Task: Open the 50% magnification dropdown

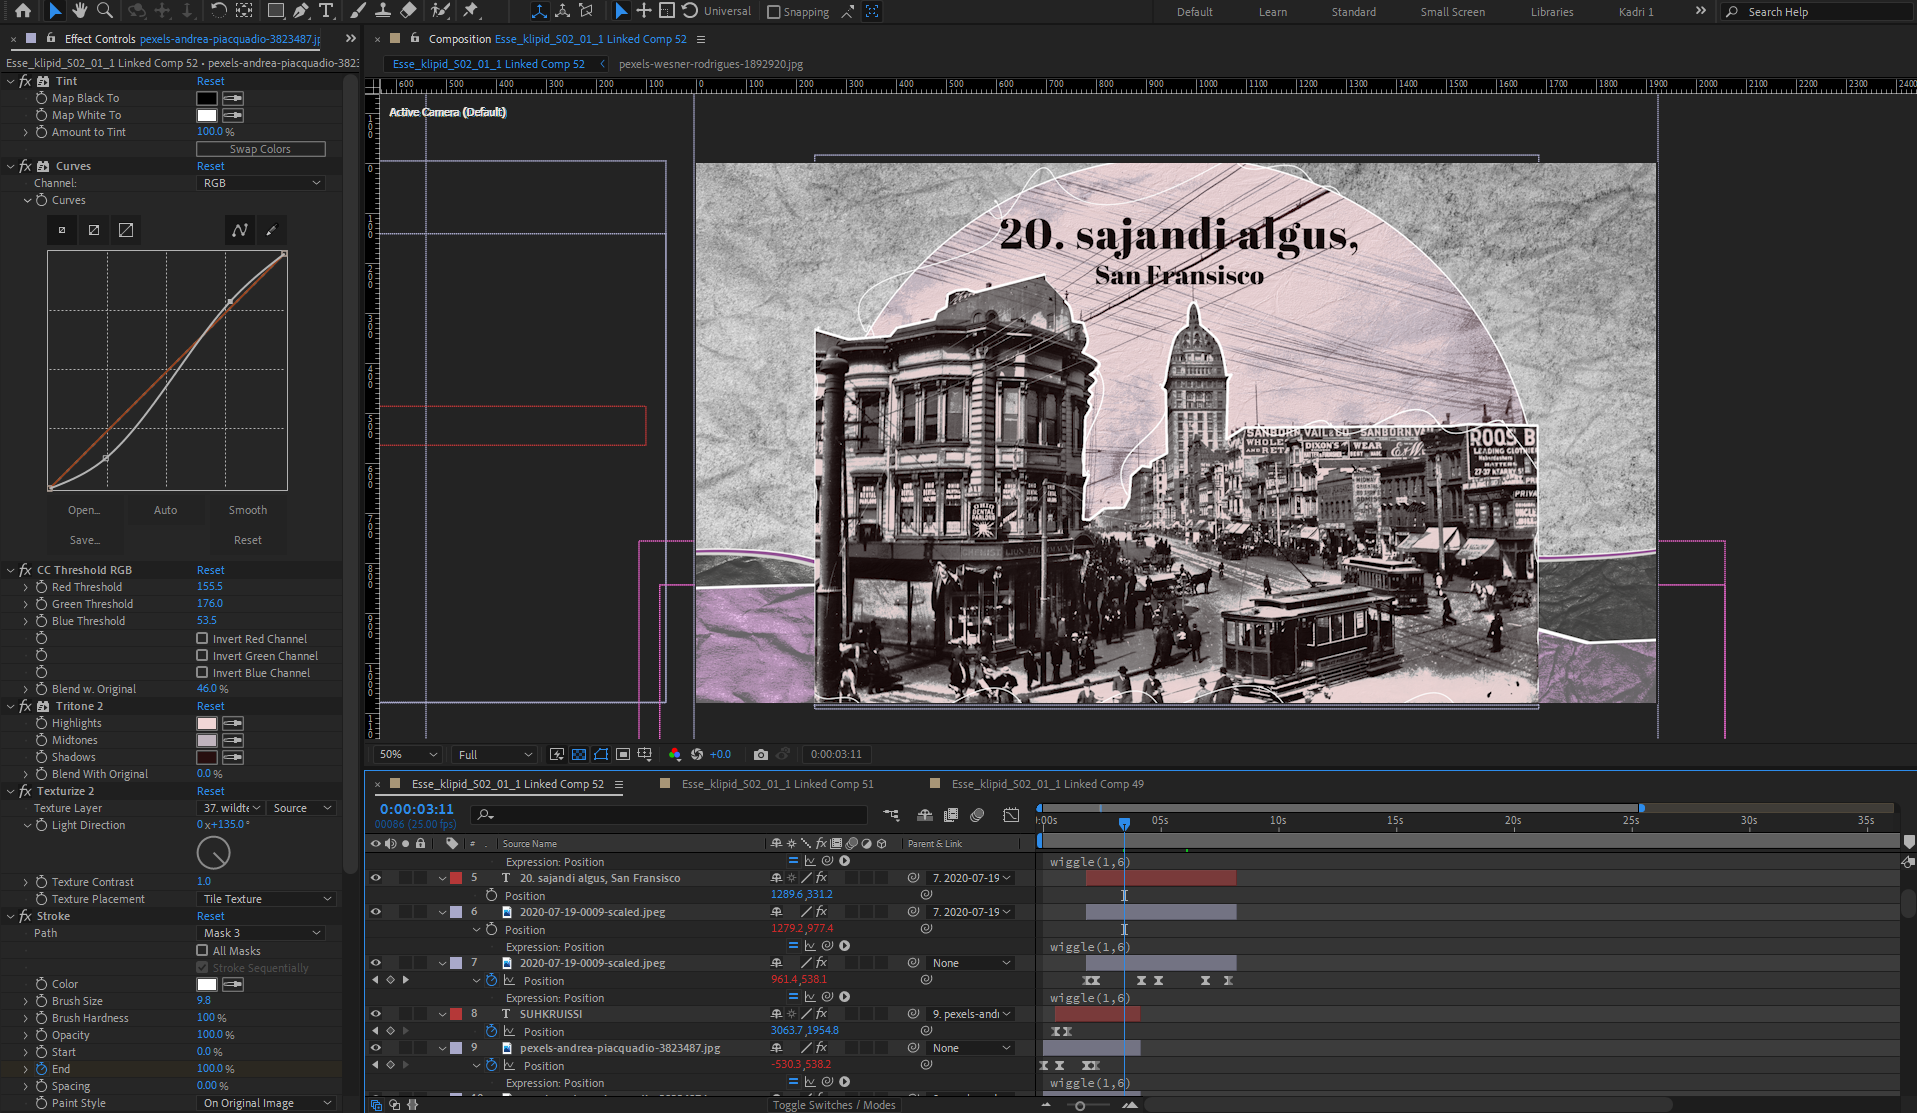Action: click(408, 754)
